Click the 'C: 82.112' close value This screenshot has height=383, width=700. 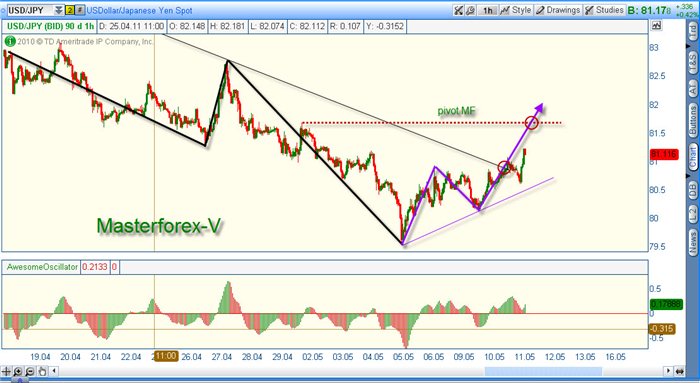pyautogui.click(x=307, y=26)
